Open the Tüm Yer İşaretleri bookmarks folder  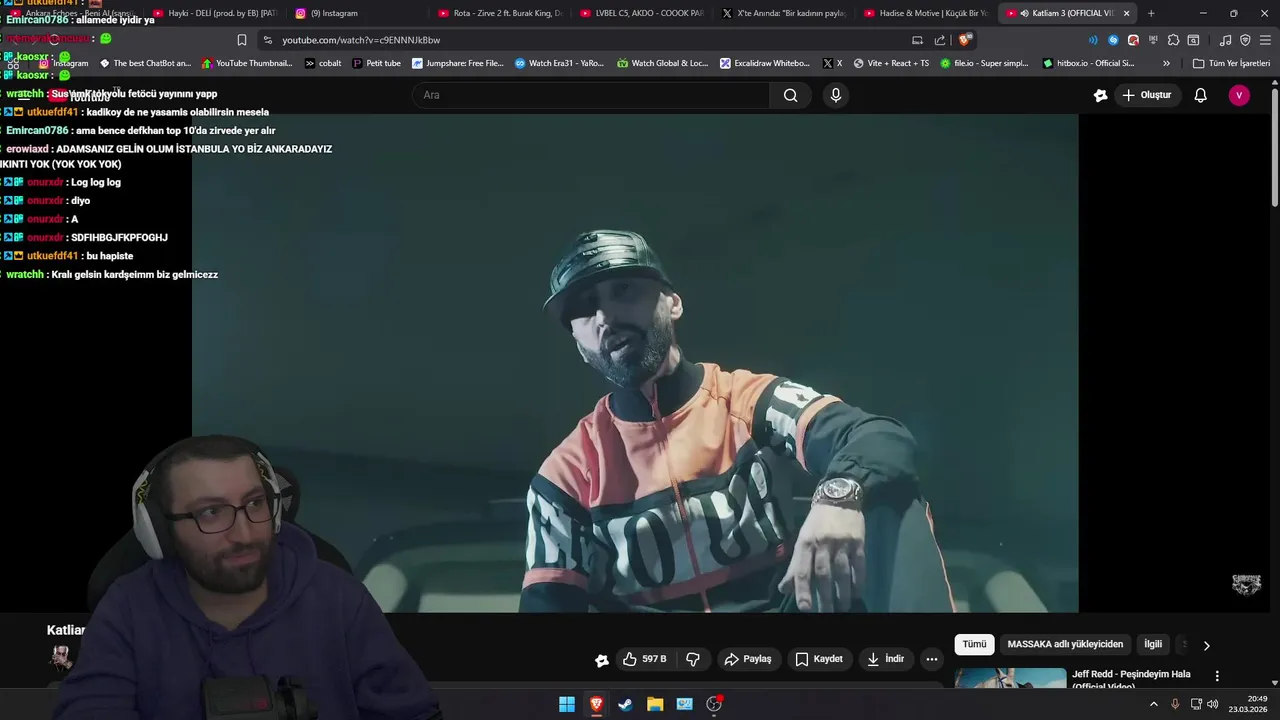click(x=1231, y=63)
